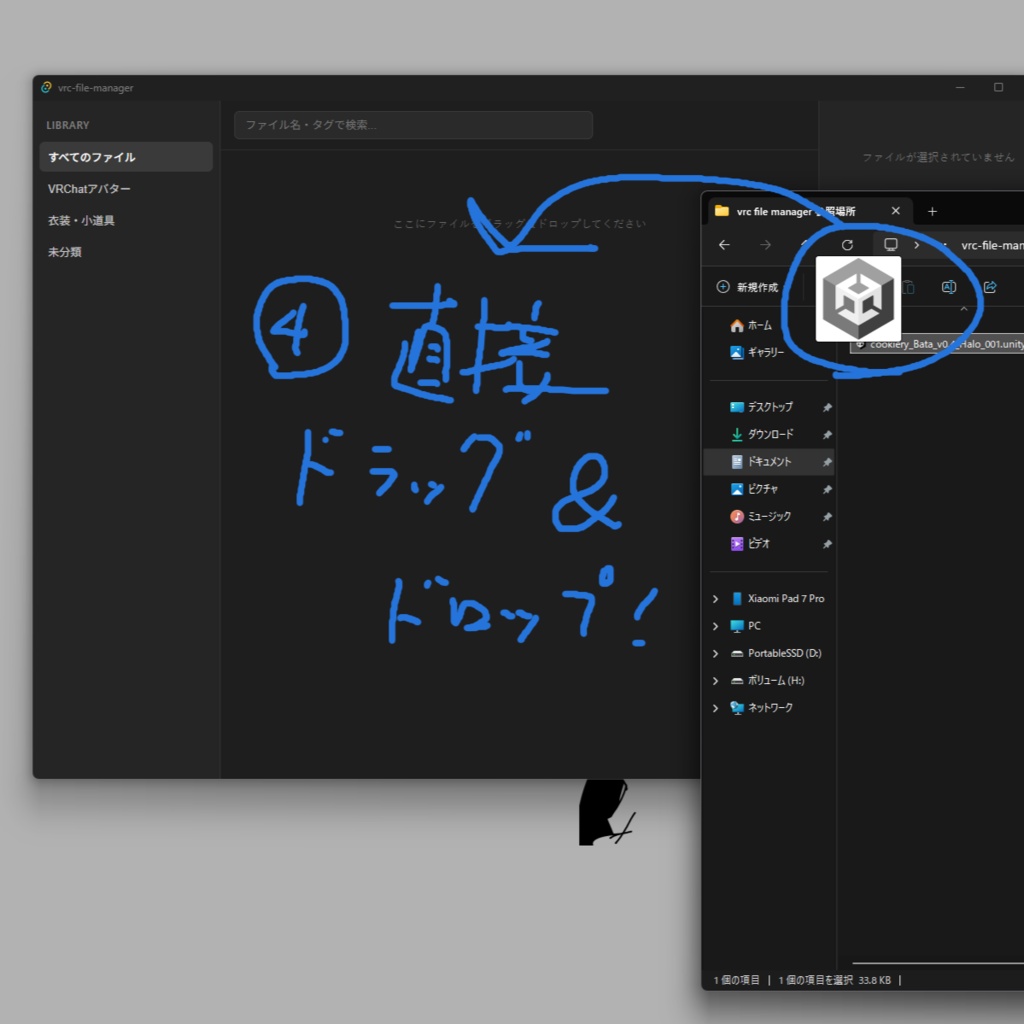Viewport: 1024px width, 1024px height.
Task: Open the VRChatアバター category
Action: coord(89,189)
